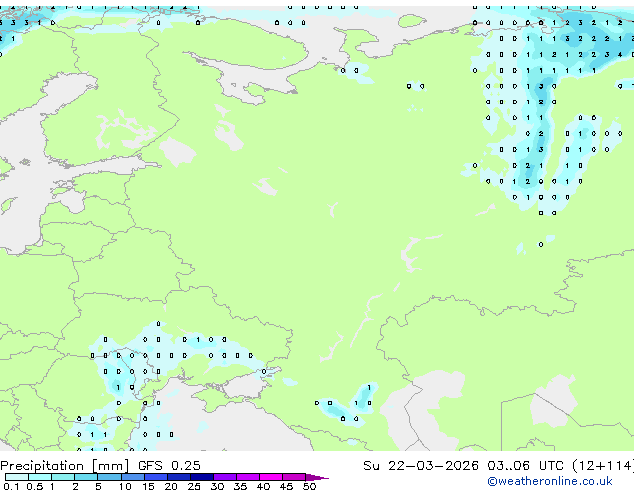Click the 0.1–0.5 mm legend swatch
Viewport: 634px width, 490px height.
[x=17, y=477]
